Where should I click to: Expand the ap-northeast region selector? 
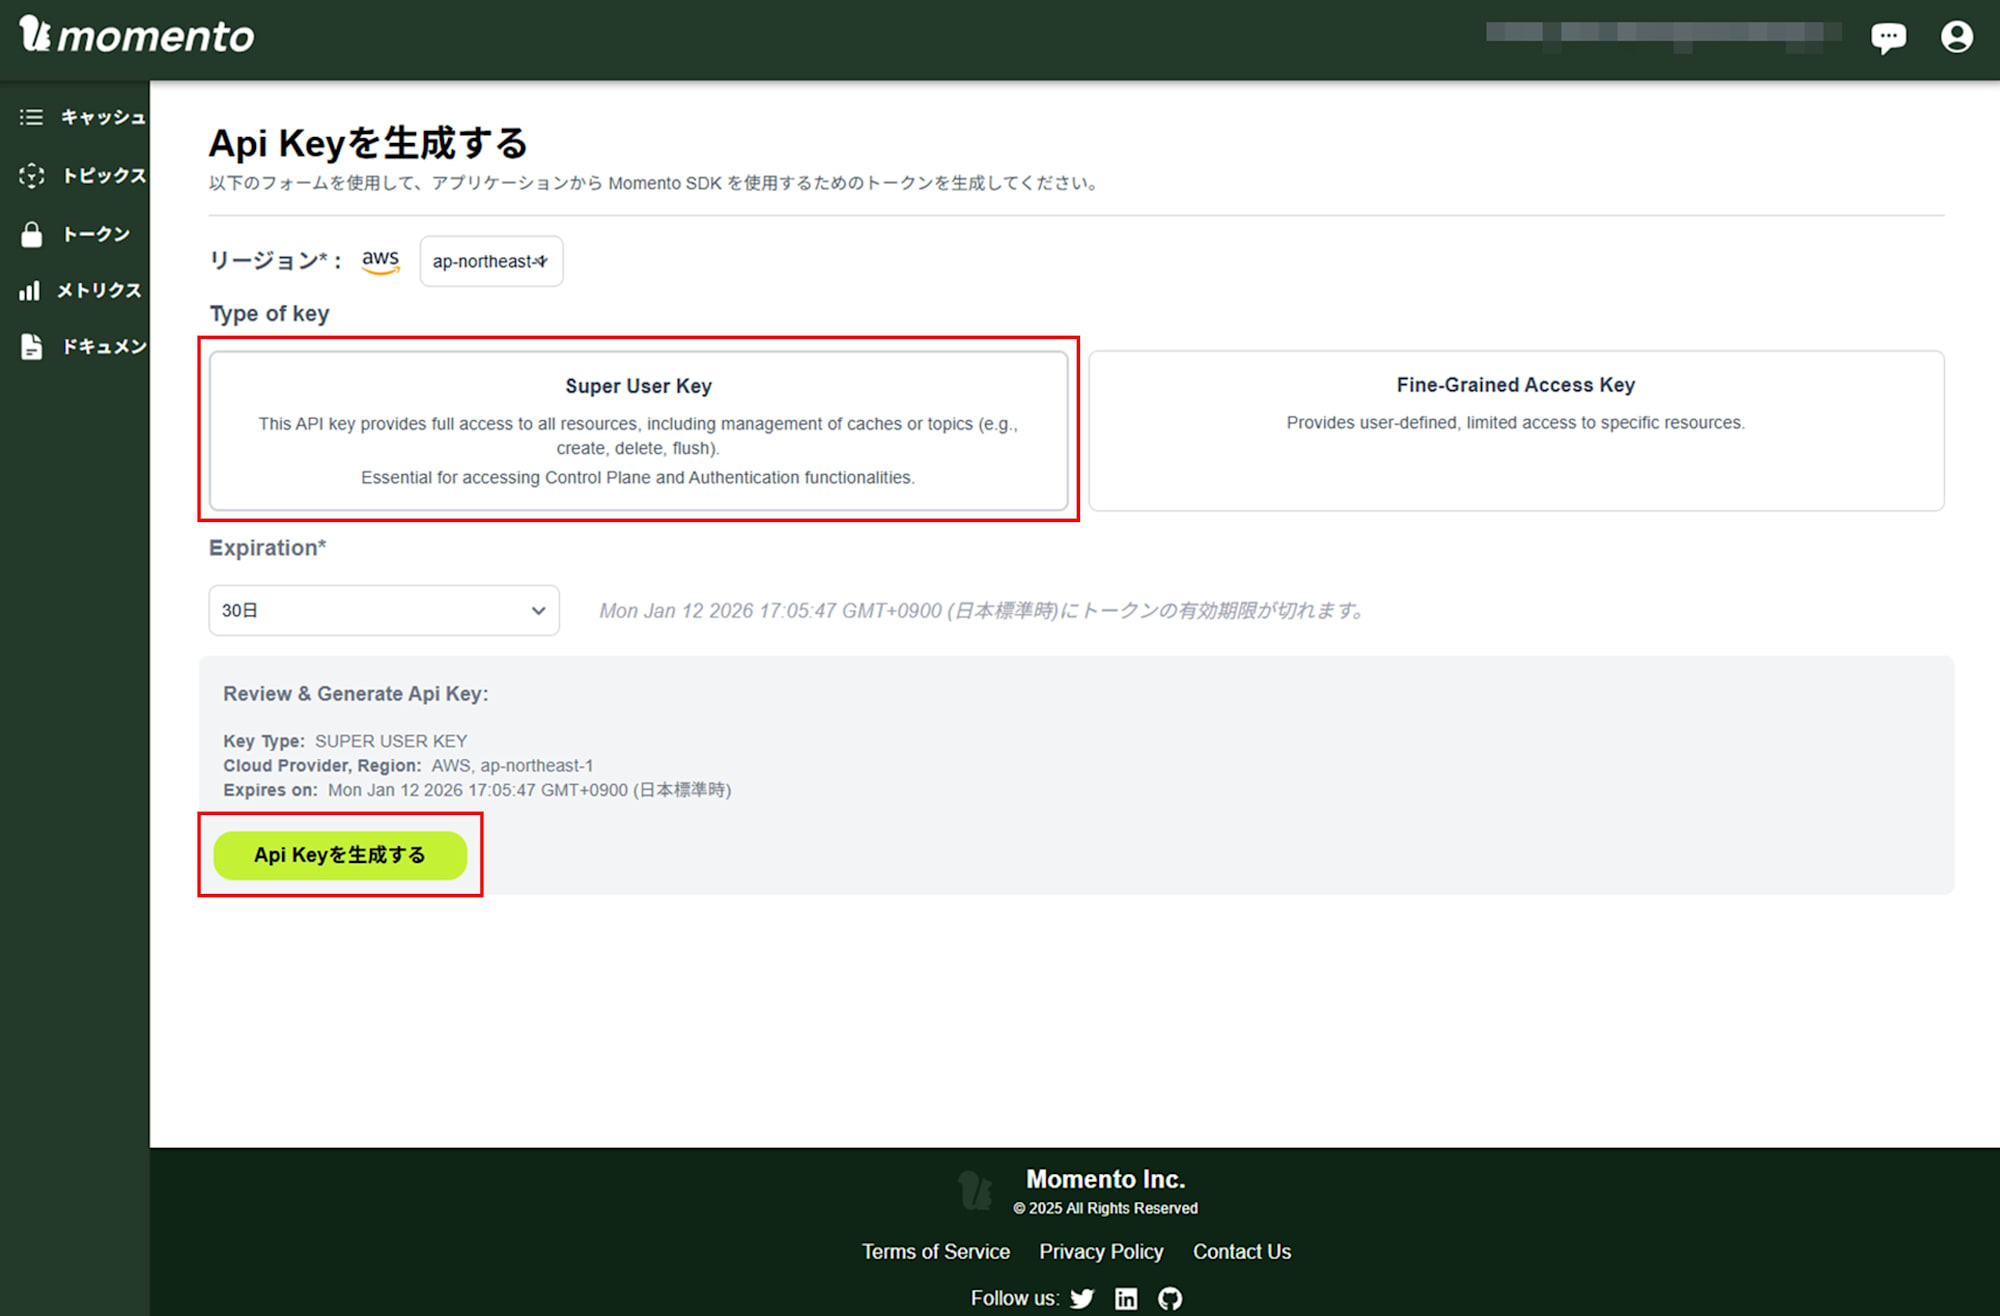490,261
